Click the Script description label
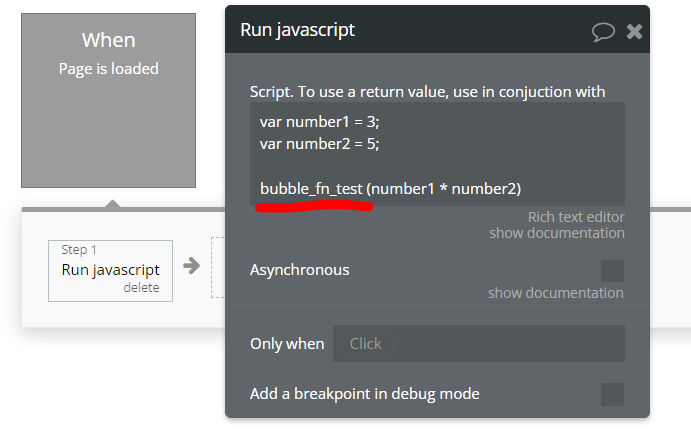 (x=427, y=92)
